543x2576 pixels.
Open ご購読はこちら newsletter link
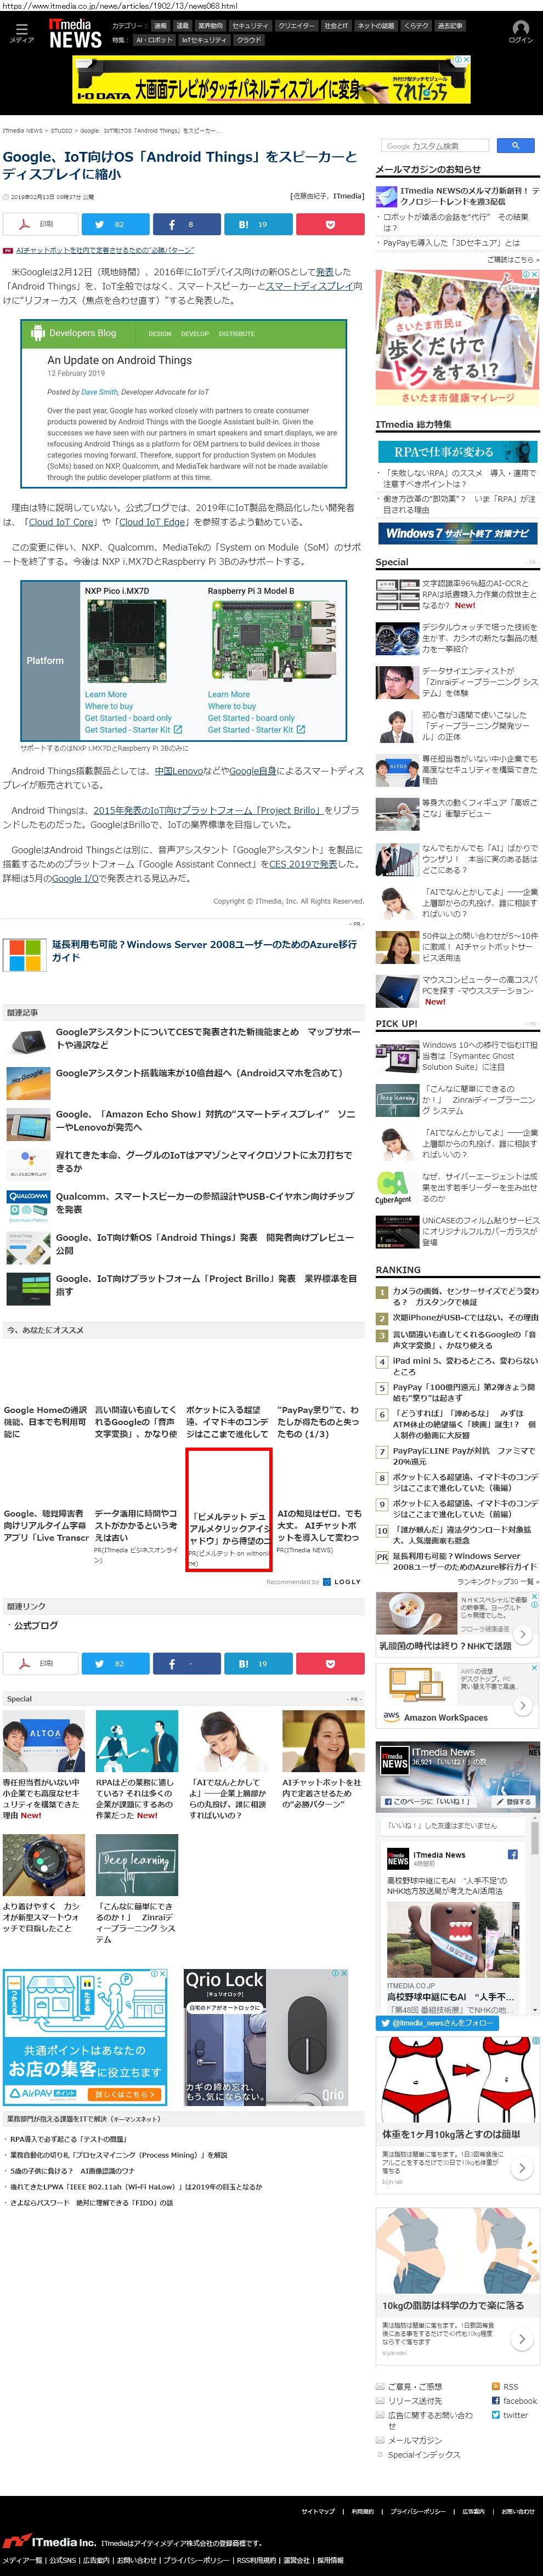(x=512, y=260)
